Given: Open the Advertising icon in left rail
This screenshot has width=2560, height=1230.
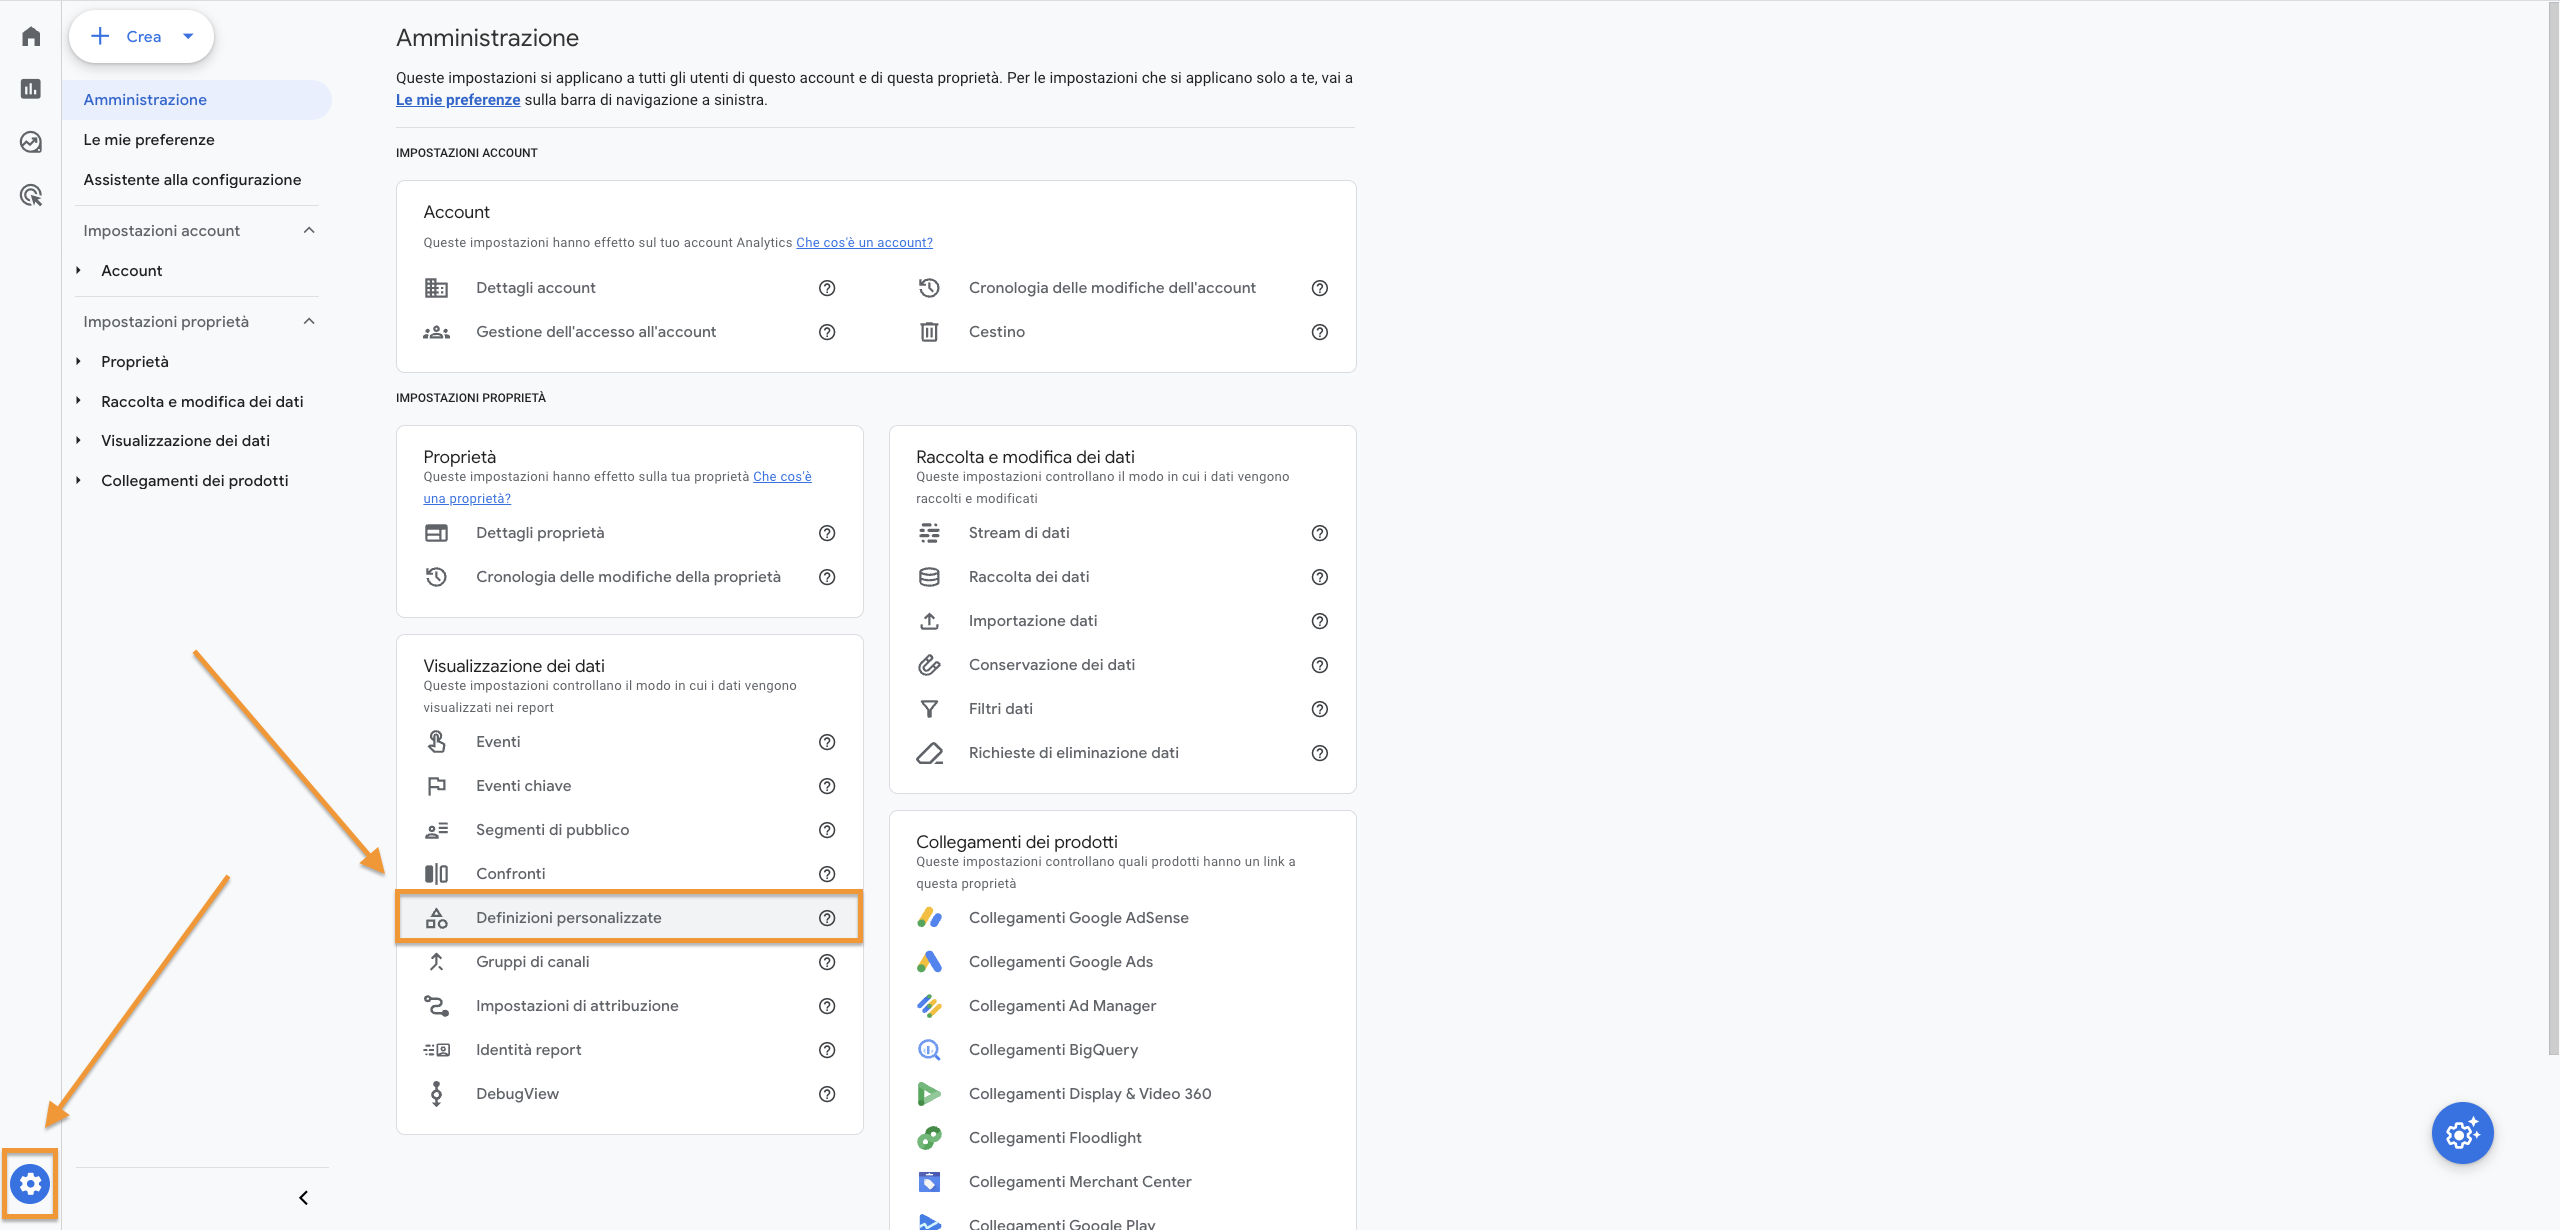Looking at the screenshot, I should tap(31, 195).
